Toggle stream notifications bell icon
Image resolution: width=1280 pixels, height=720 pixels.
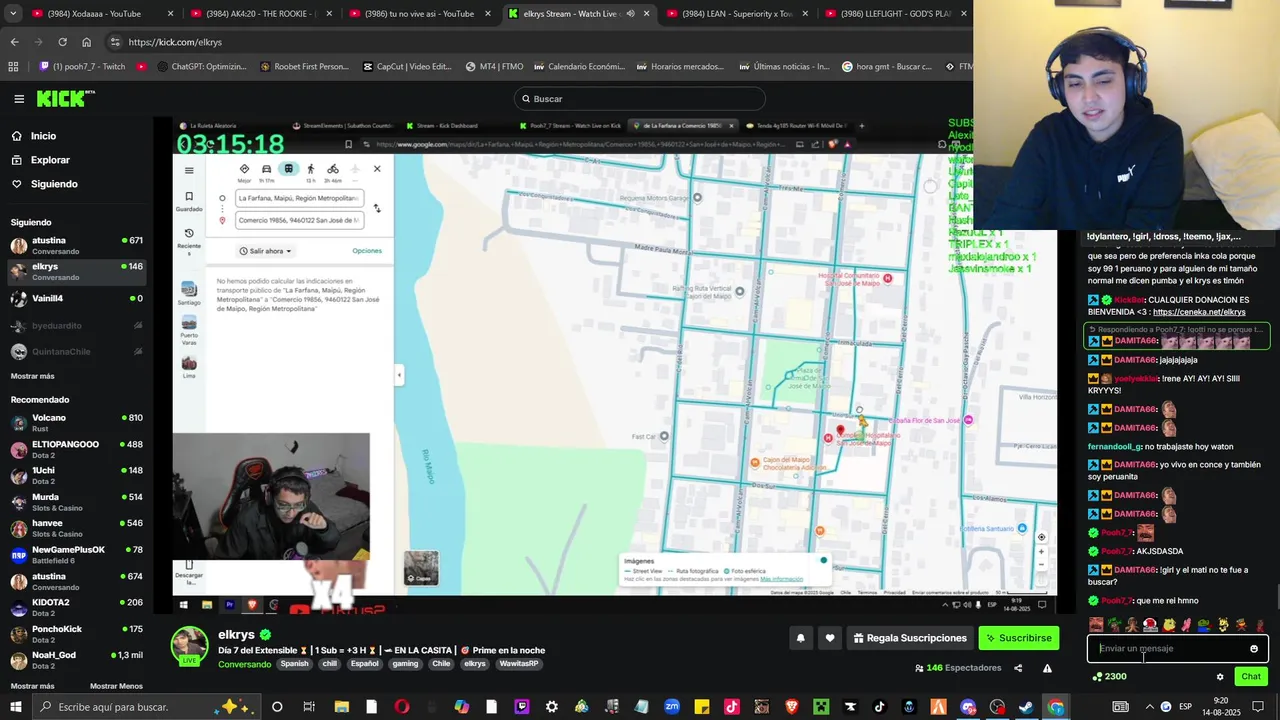point(800,638)
